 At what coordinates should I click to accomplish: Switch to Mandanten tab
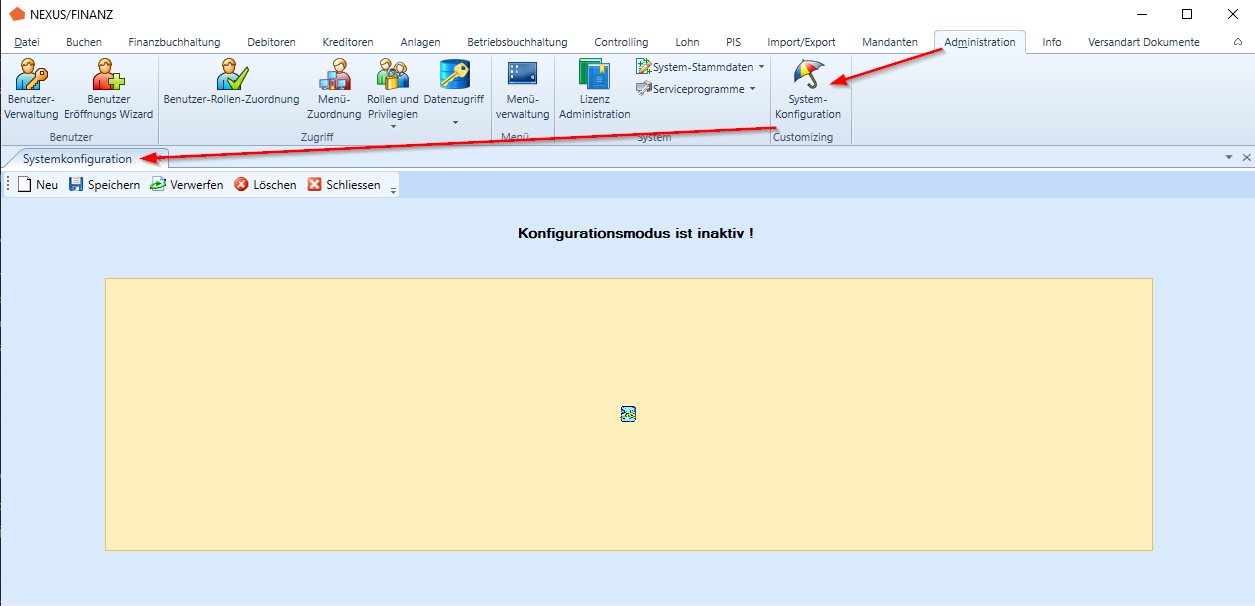pos(889,42)
